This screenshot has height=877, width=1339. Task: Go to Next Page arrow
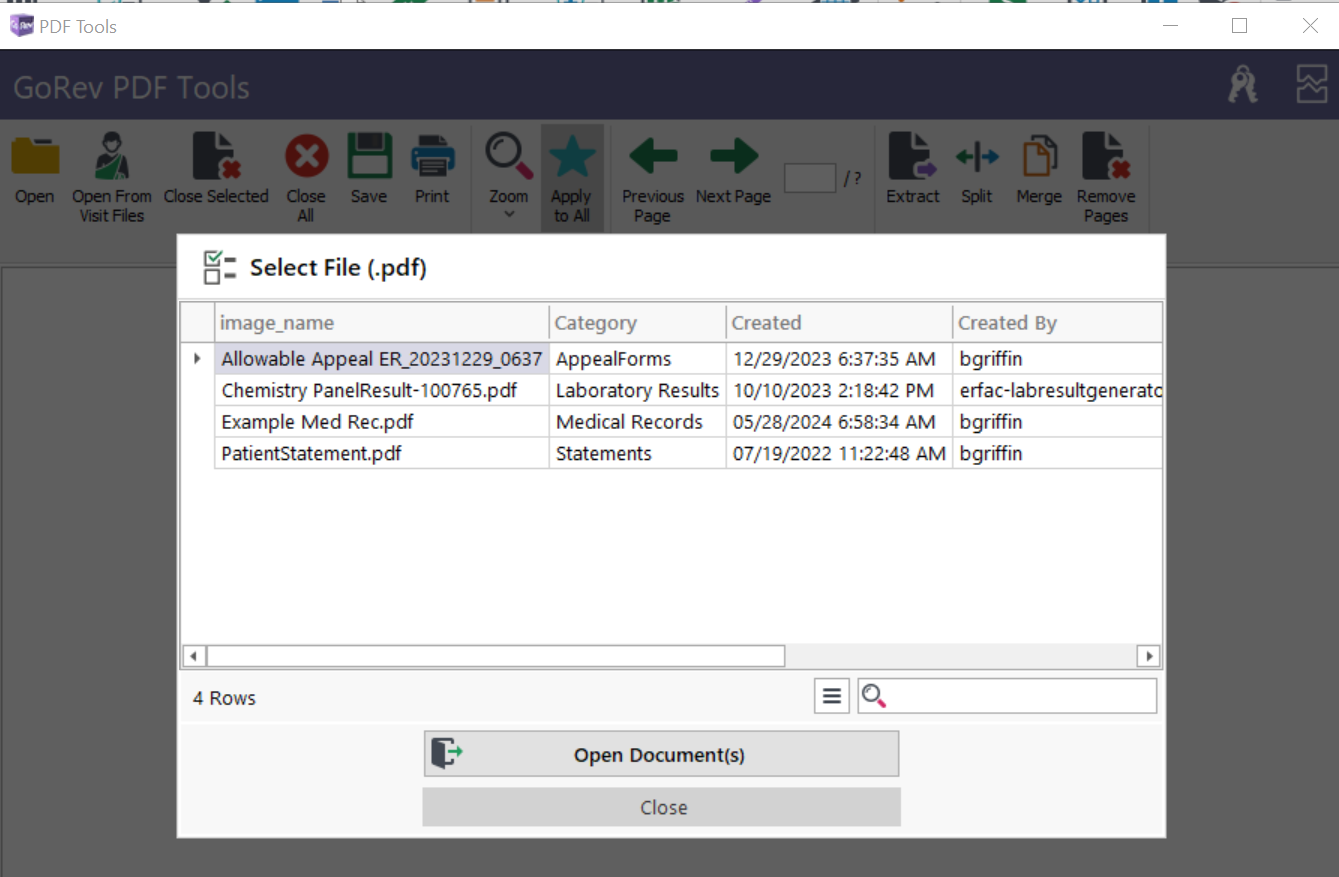(x=733, y=156)
